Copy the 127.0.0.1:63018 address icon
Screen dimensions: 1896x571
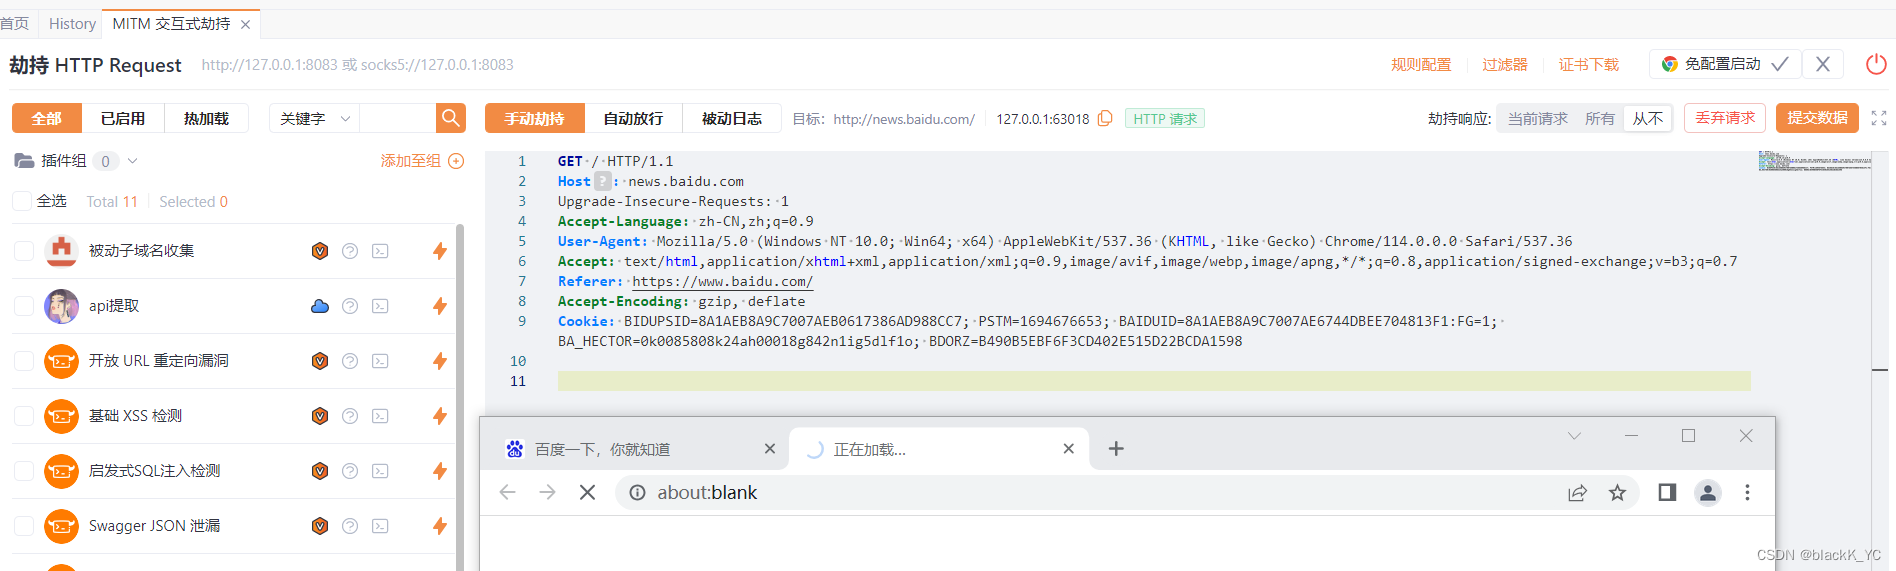point(1105,118)
